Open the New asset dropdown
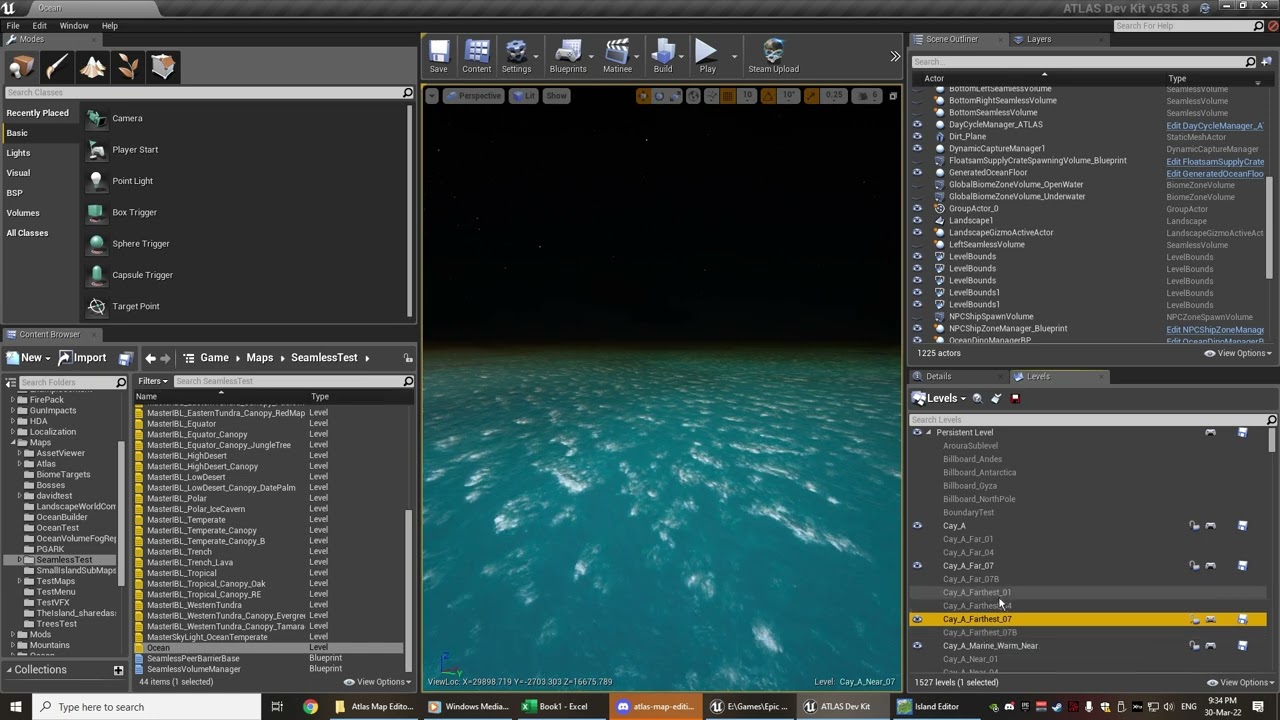This screenshot has width=1280, height=720. click(x=28, y=358)
